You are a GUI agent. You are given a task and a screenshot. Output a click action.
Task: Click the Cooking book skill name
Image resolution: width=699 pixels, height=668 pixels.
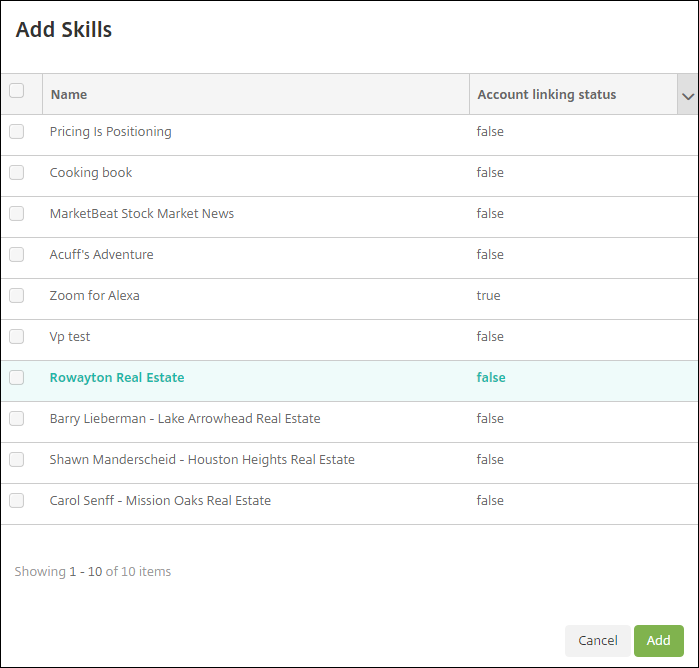pyautogui.click(x=91, y=173)
